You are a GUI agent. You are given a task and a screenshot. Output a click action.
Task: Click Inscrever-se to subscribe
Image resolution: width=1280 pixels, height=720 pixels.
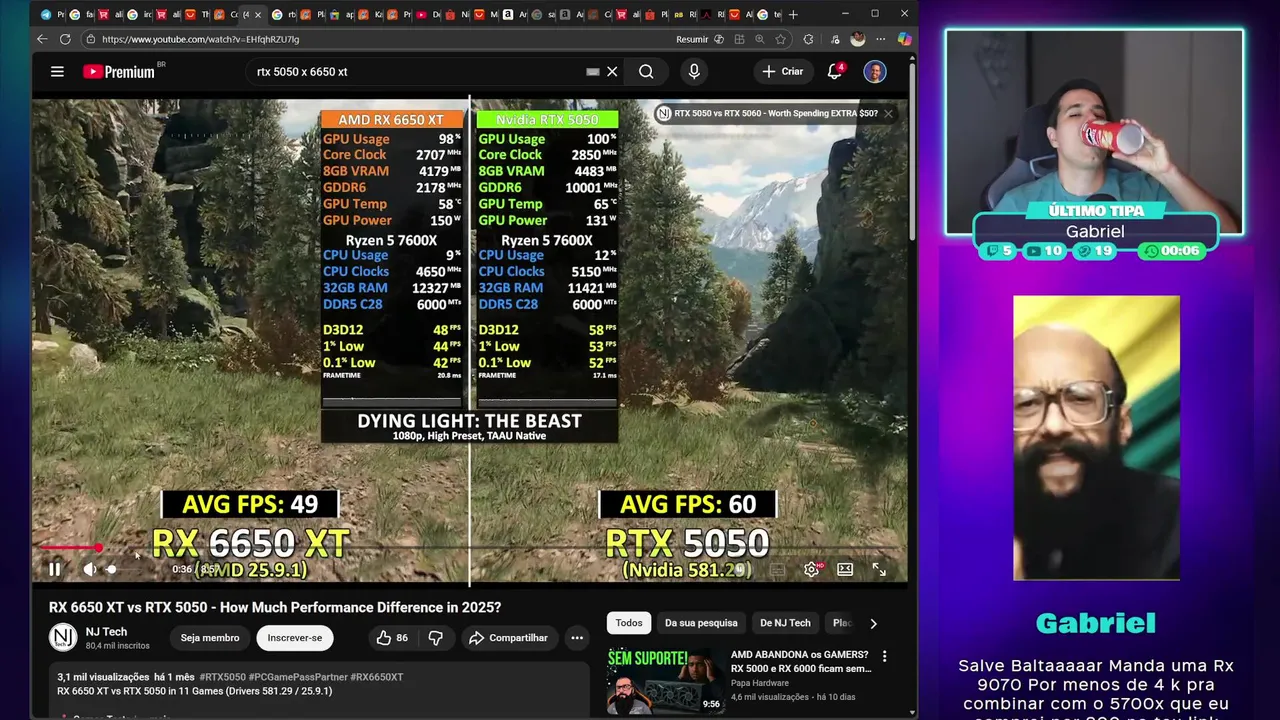[295, 638]
